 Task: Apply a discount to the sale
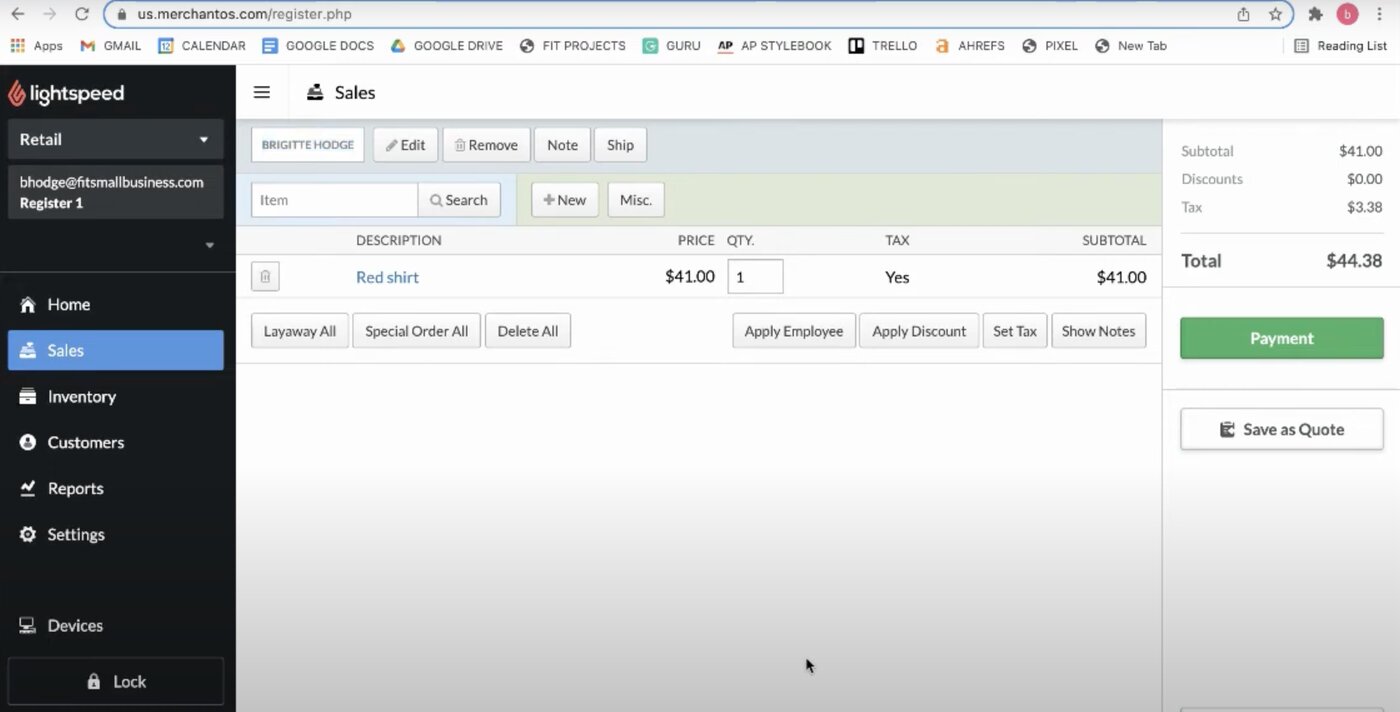click(x=918, y=330)
